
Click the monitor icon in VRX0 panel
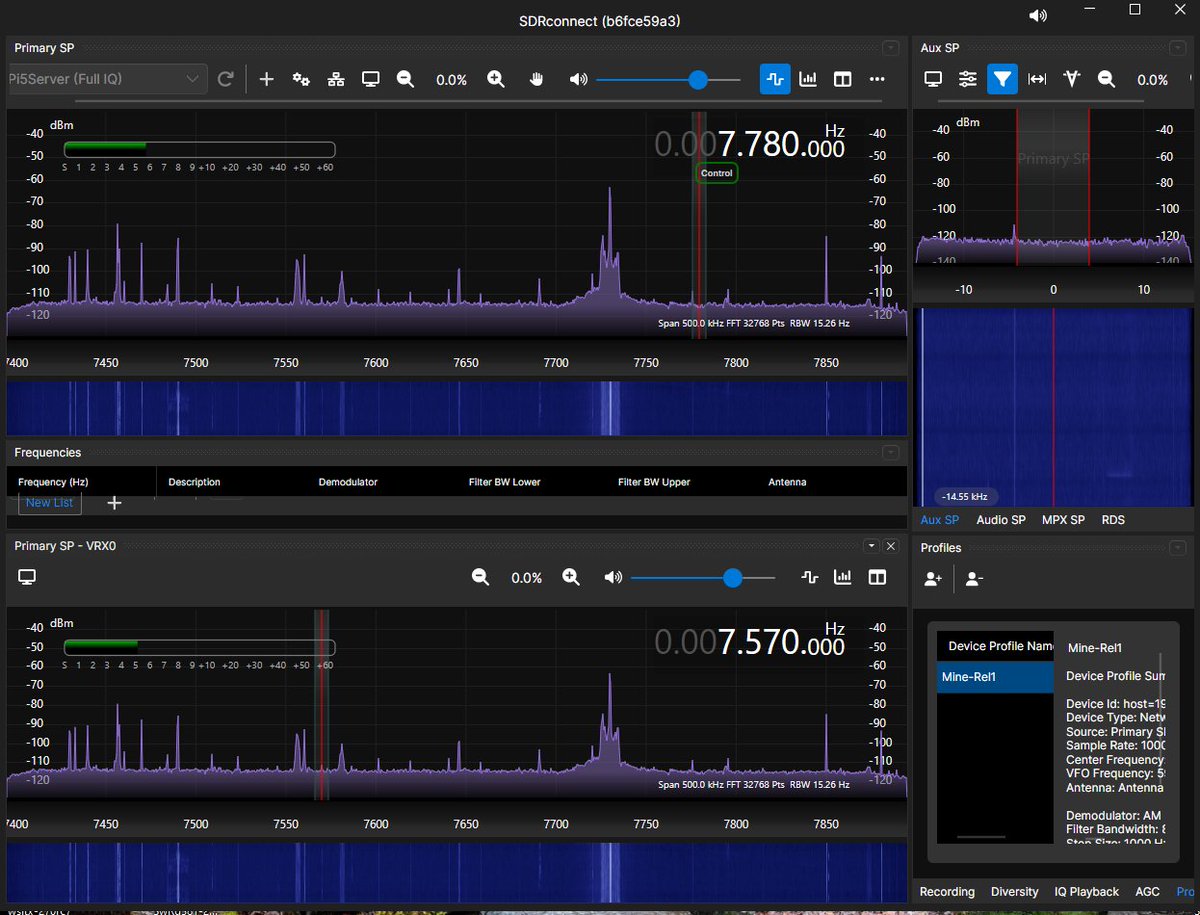[27, 577]
